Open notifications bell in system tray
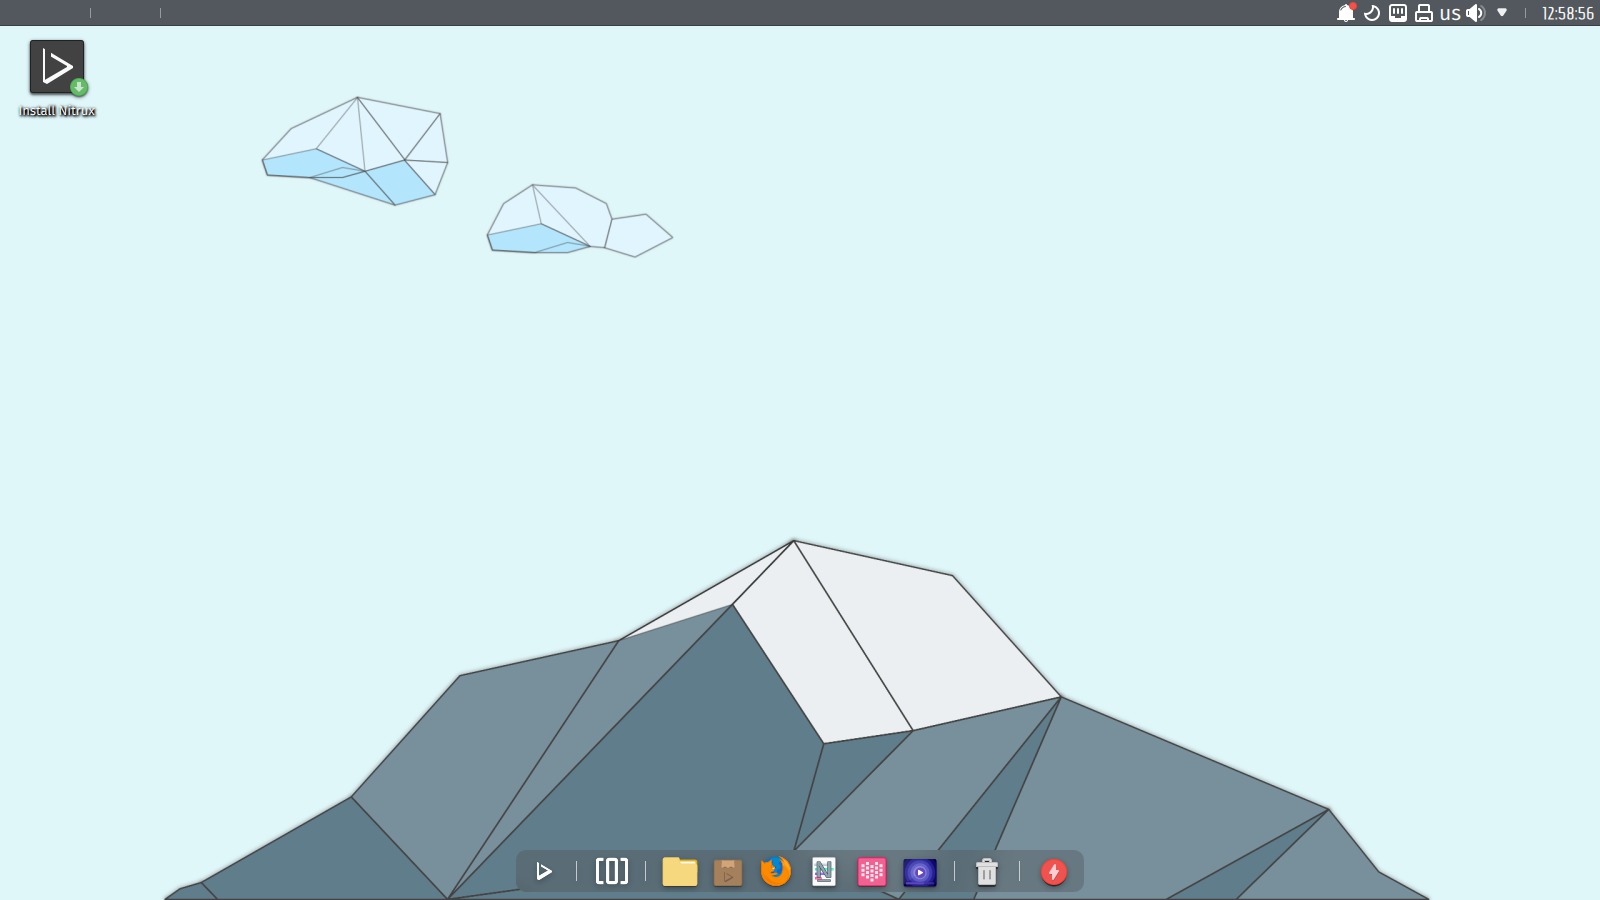 1346,13
